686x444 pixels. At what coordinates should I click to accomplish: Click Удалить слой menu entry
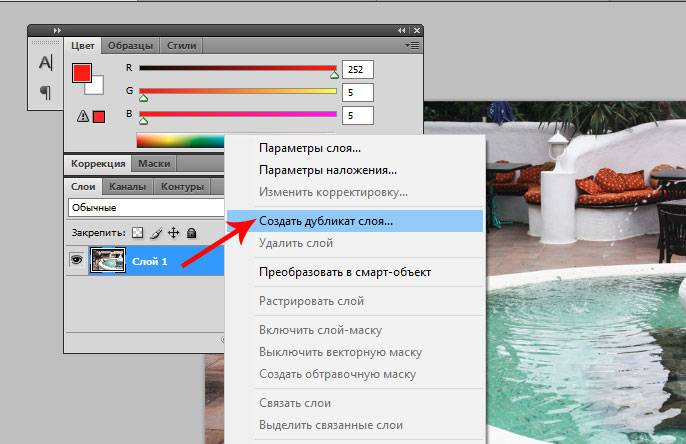click(x=296, y=243)
